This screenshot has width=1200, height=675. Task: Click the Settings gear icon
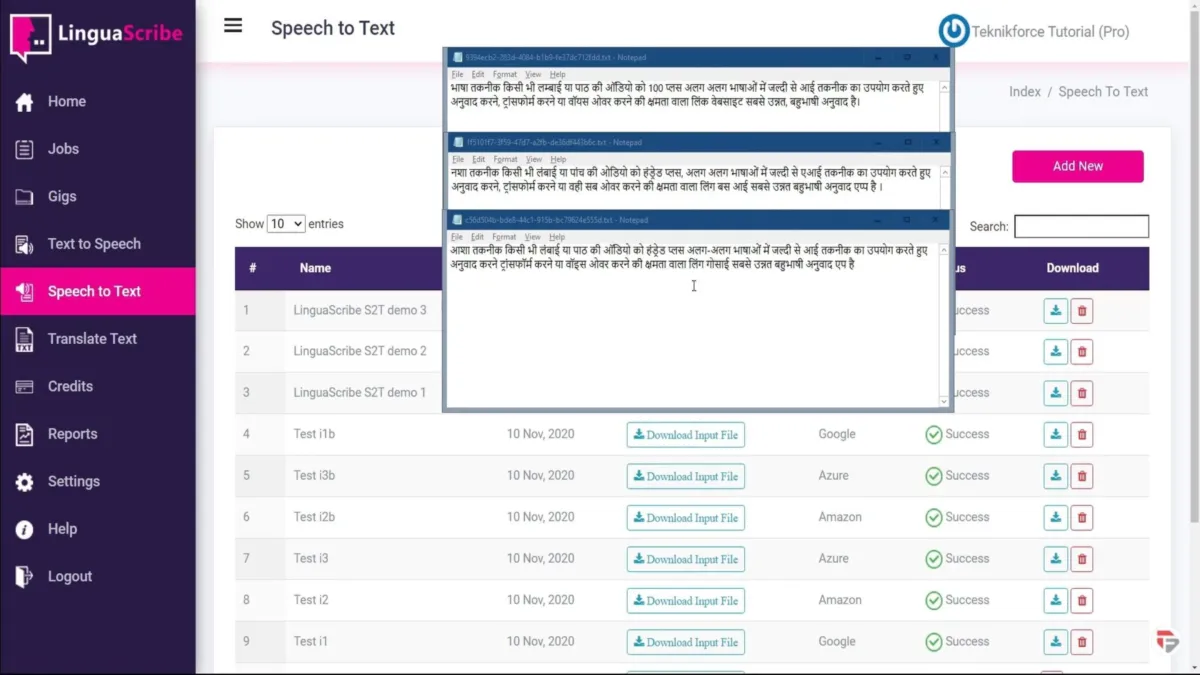coord(25,482)
